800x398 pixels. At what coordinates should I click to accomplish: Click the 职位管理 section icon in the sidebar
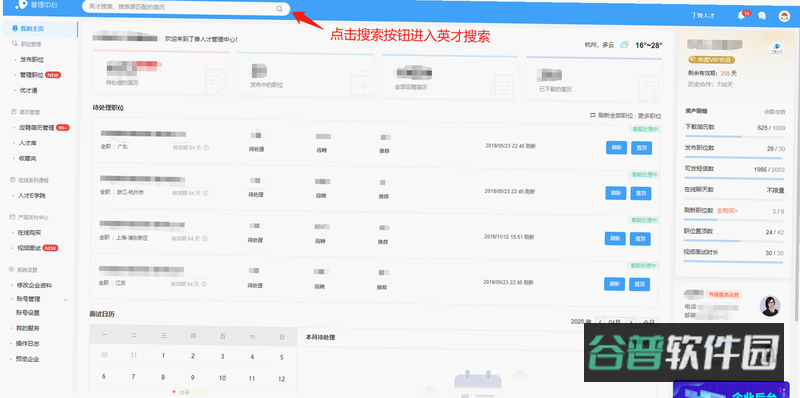click(x=14, y=44)
